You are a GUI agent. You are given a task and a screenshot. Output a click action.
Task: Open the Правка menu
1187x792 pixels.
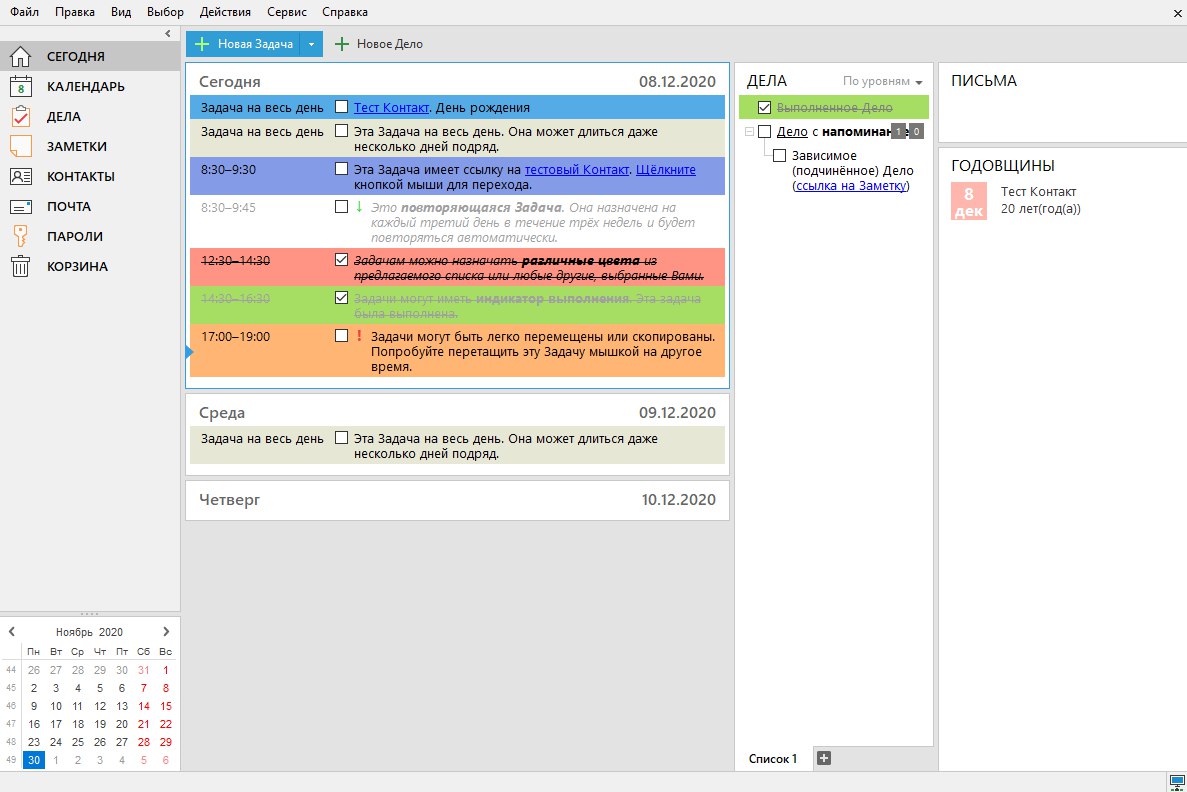tap(75, 12)
